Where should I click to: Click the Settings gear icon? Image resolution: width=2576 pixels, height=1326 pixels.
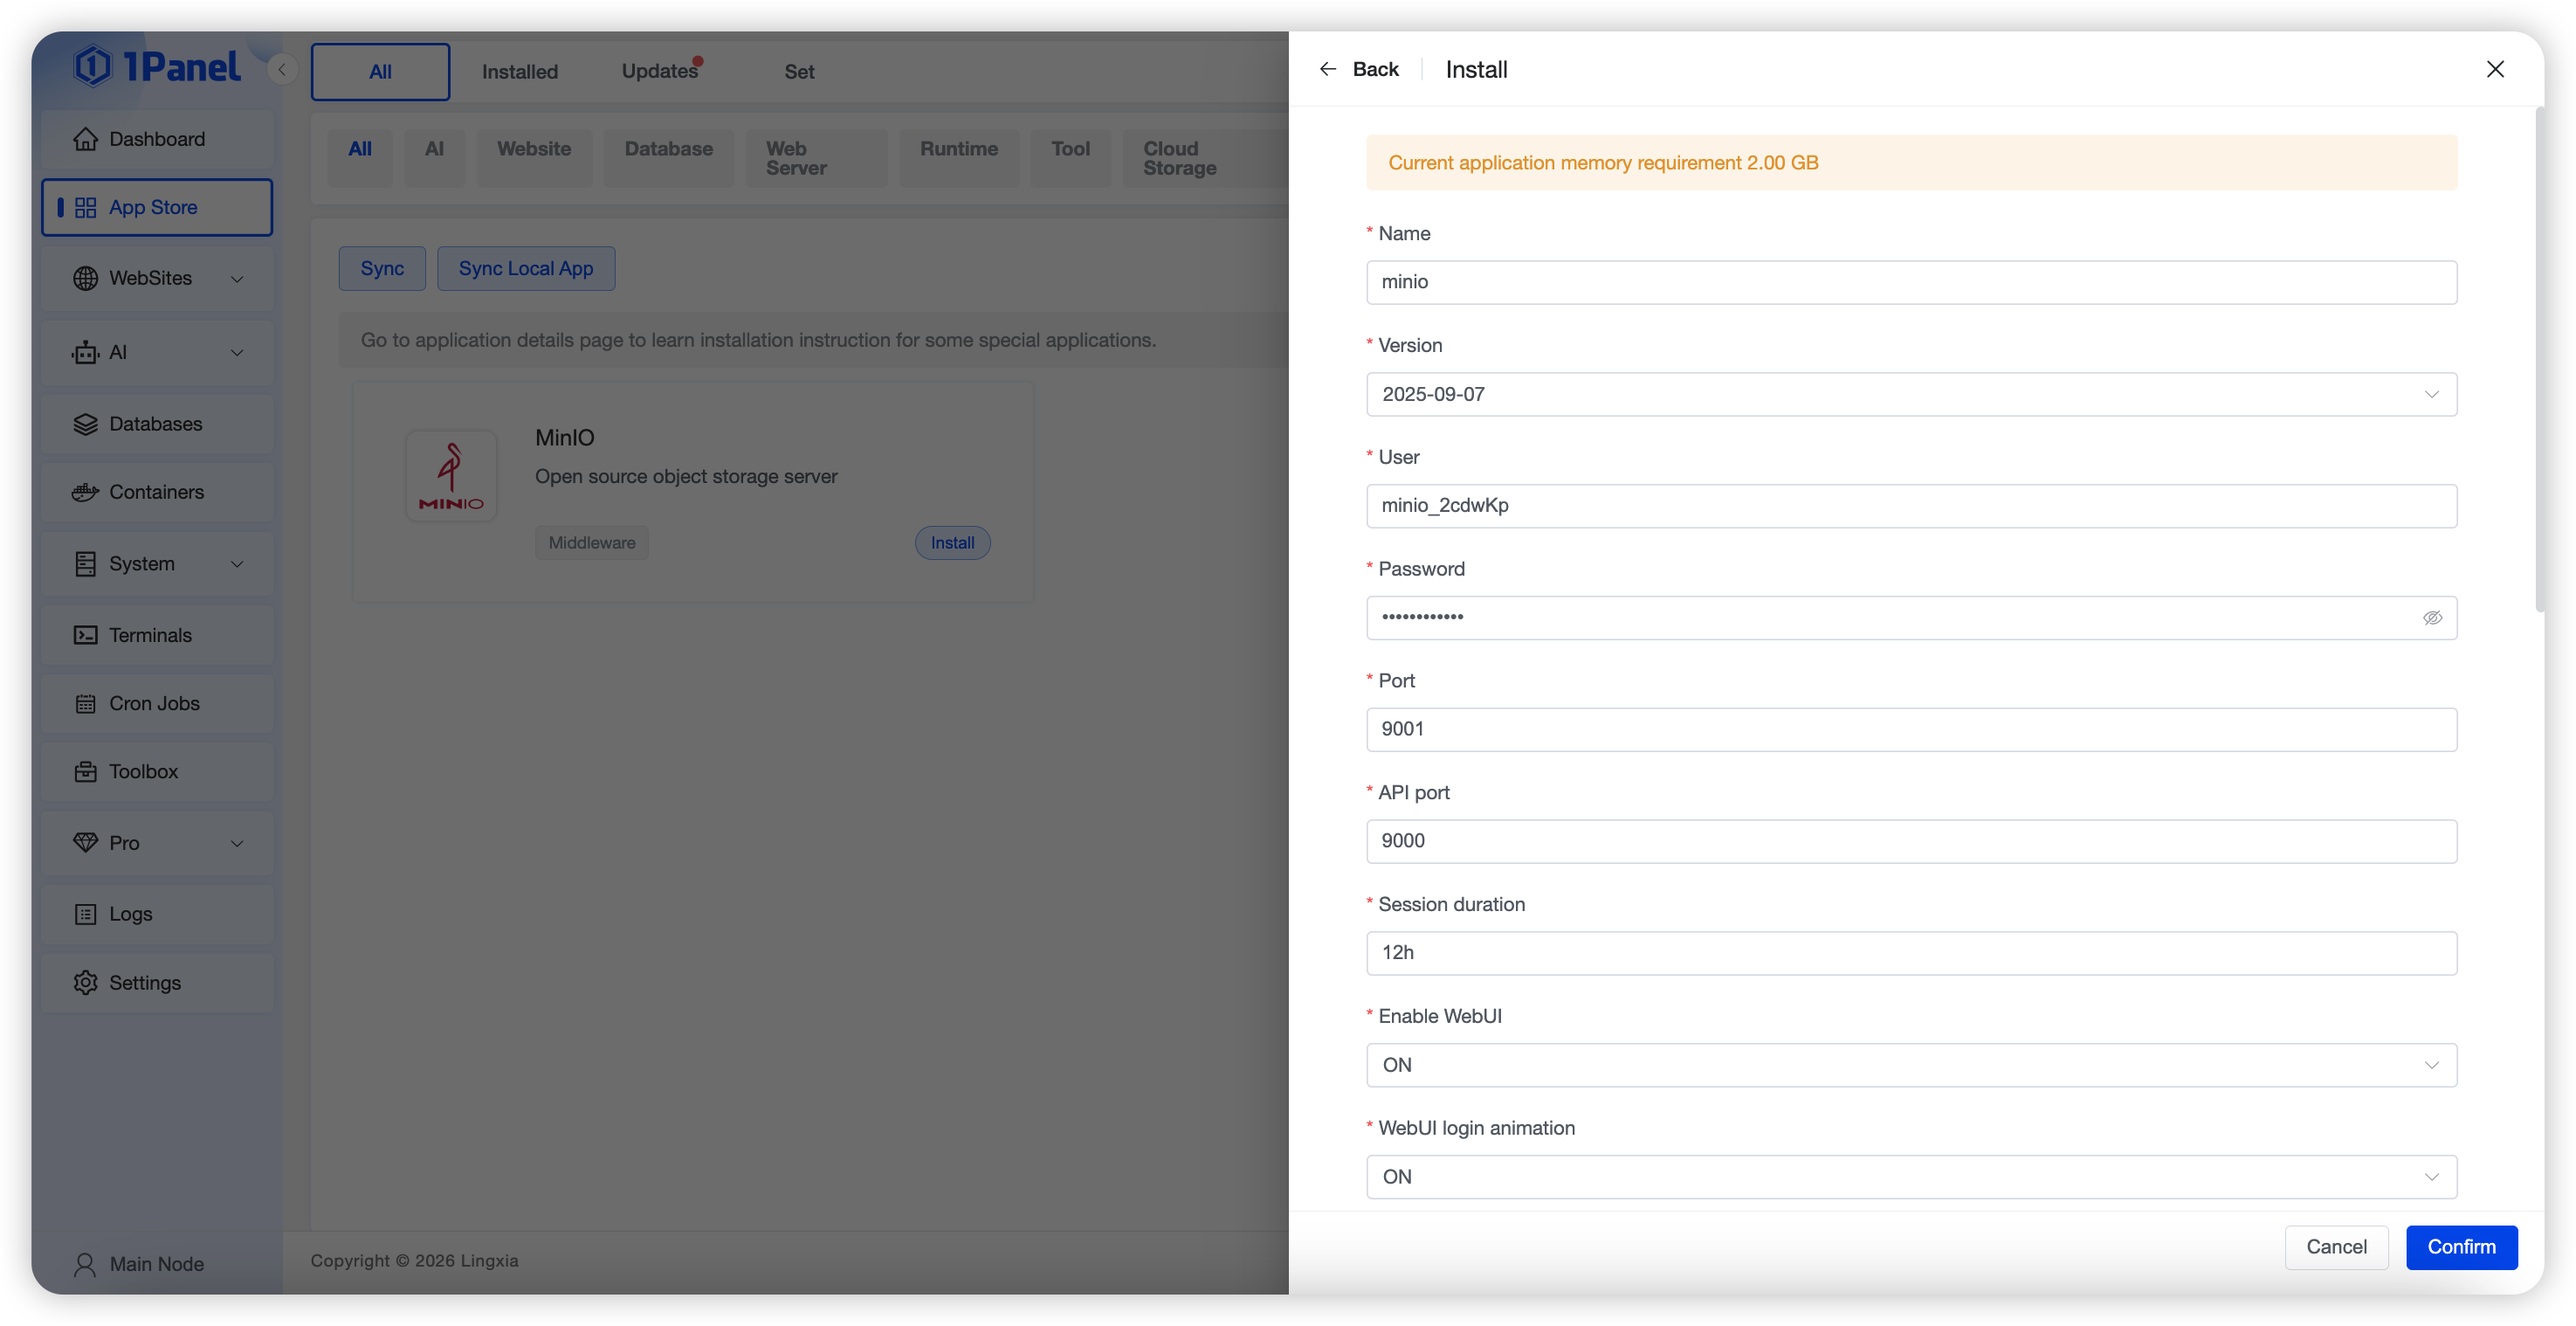85,983
